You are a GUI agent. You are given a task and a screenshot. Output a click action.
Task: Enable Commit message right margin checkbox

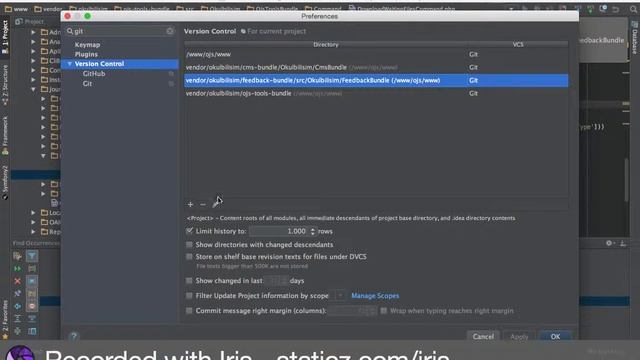(x=189, y=311)
